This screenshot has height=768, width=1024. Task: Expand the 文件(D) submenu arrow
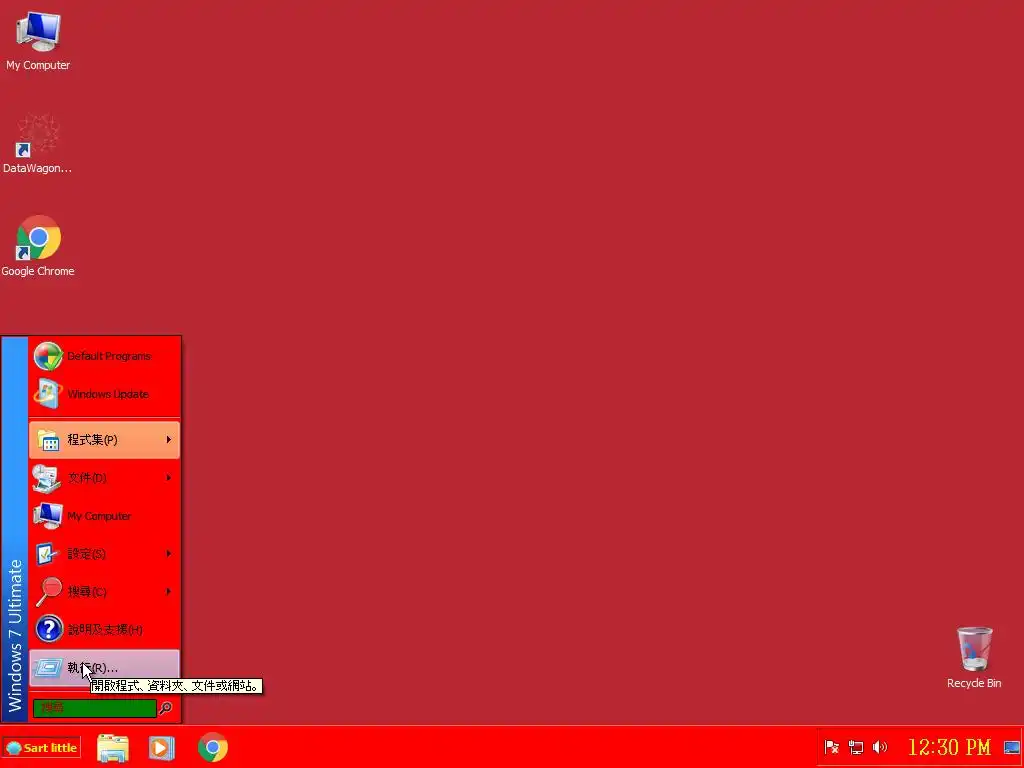168,477
